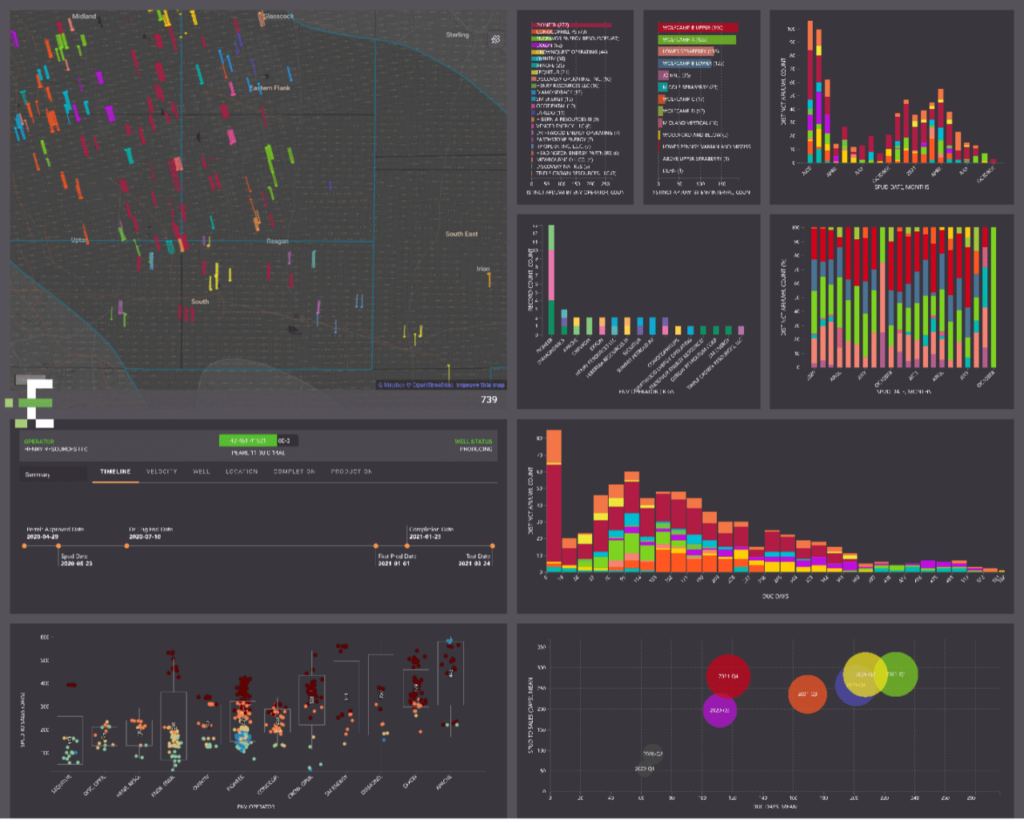Image resolution: width=1024 pixels, height=820 pixels.
Task: Click the magenta bubble in bubble chart
Action: tap(719, 710)
